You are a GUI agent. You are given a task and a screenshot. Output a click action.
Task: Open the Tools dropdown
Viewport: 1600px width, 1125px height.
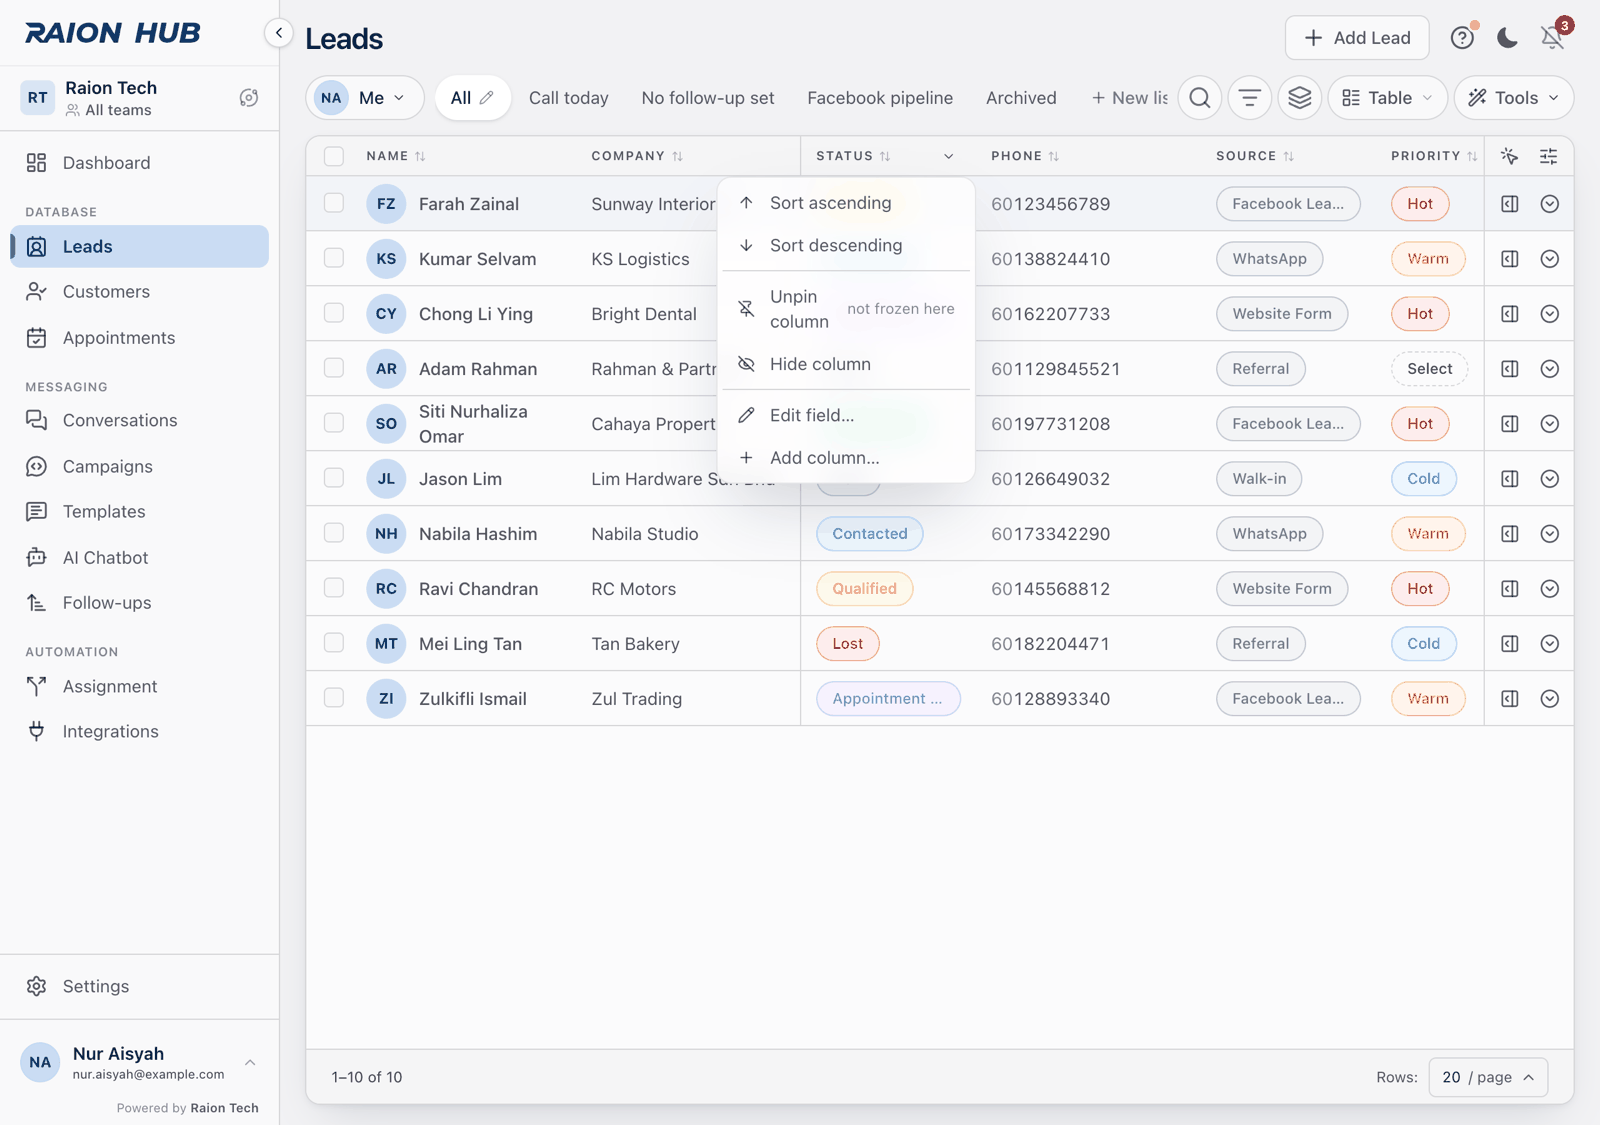pyautogui.click(x=1514, y=98)
